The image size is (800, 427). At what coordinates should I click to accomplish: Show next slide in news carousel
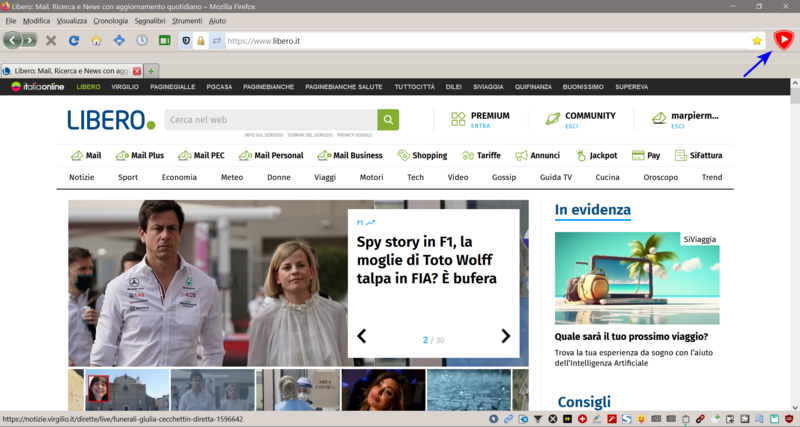tap(505, 336)
